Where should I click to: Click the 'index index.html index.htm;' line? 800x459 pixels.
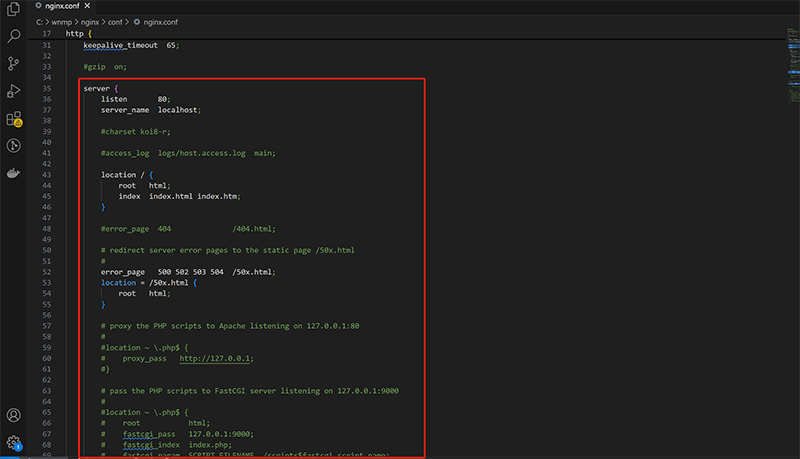pyautogui.click(x=180, y=196)
